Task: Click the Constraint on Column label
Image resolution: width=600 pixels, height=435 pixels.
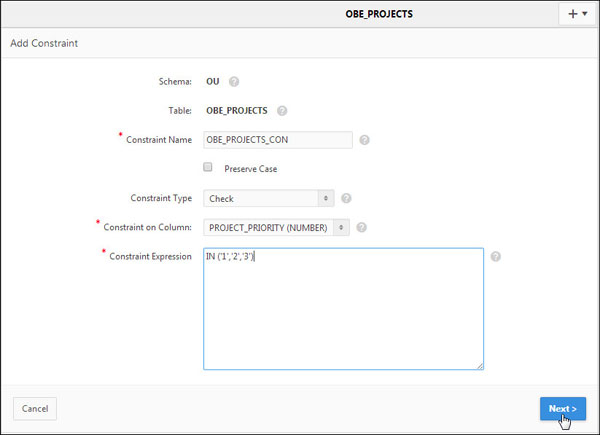Action: pyautogui.click(x=148, y=227)
